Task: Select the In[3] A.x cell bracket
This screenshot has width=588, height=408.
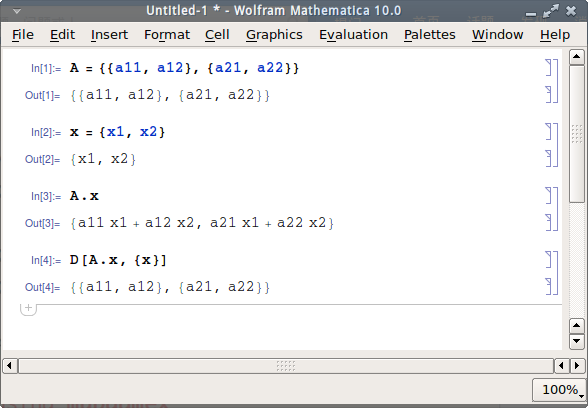Action: click(549, 195)
